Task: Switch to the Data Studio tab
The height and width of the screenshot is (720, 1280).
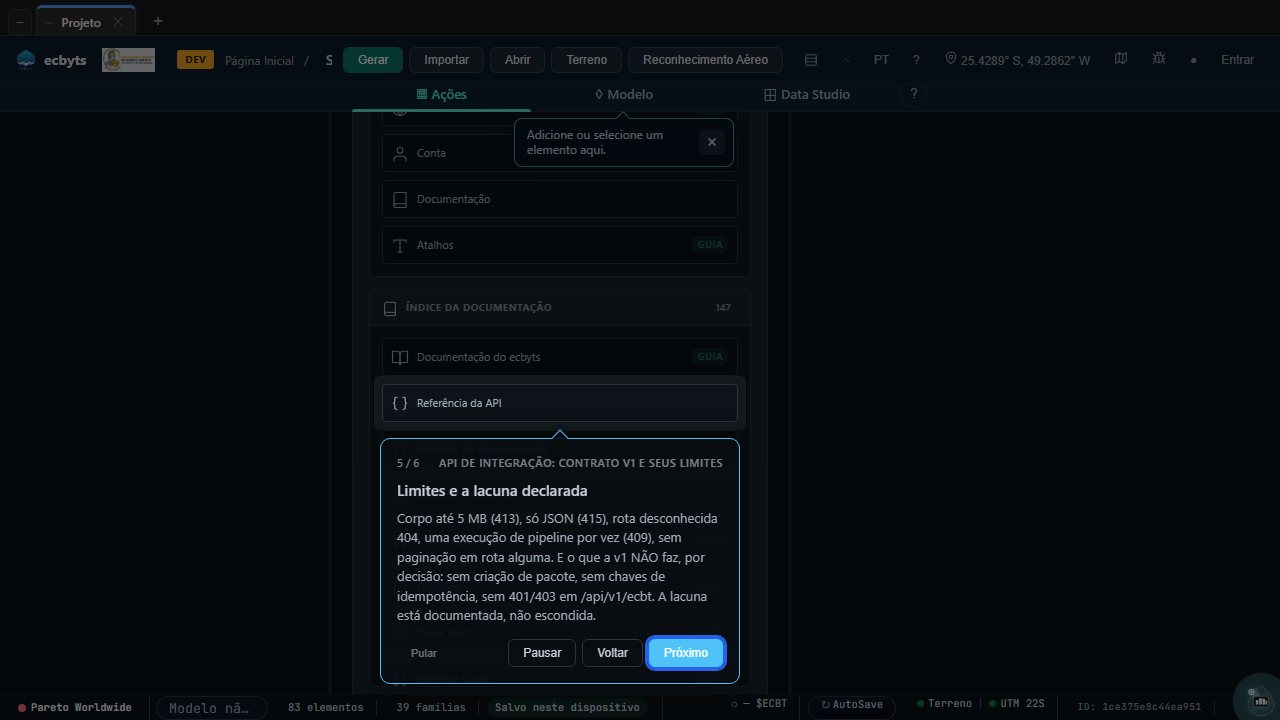Action: [x=807, y=94]
